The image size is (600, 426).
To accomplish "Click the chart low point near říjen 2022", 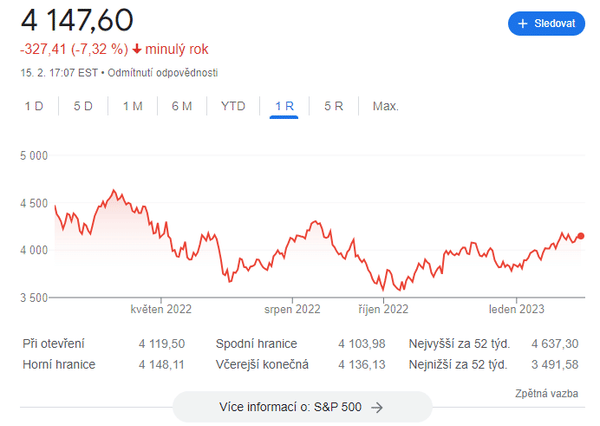I will tap(383, 290).
